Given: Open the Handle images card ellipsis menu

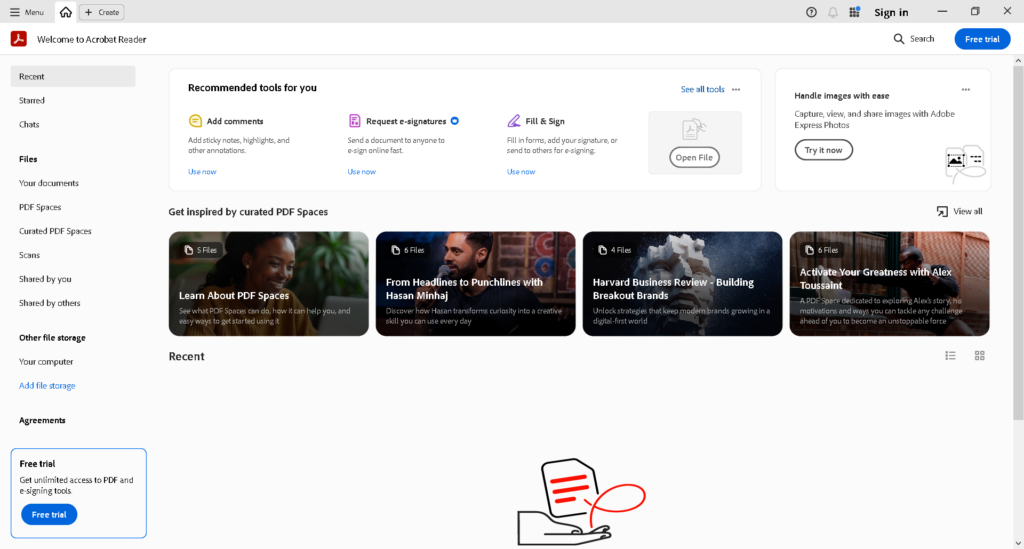Looking at the screenshot, I should coord(965,89).
